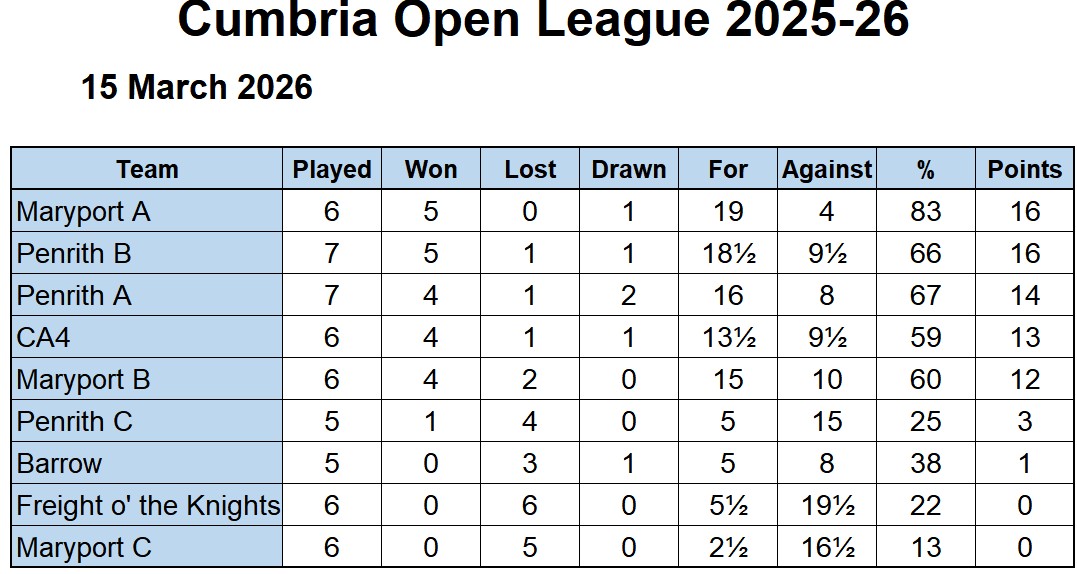The height and width of the screenshot is (574, 1077).
Task: Click the 15 March 2026 date
Action: [197, 88]
